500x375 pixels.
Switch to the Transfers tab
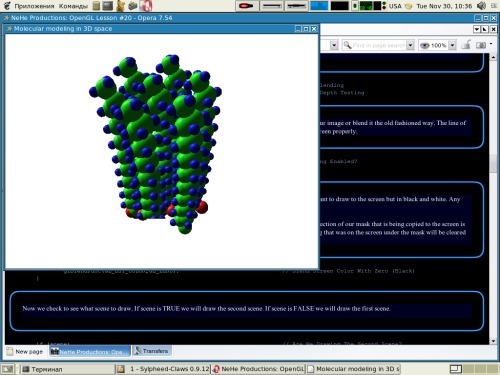click(152, 351)
